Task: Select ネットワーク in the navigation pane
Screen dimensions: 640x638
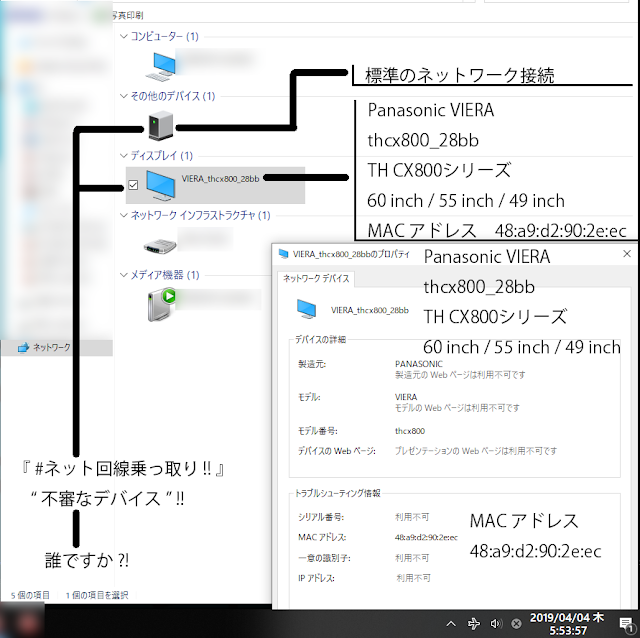Action: coord(57,347)
